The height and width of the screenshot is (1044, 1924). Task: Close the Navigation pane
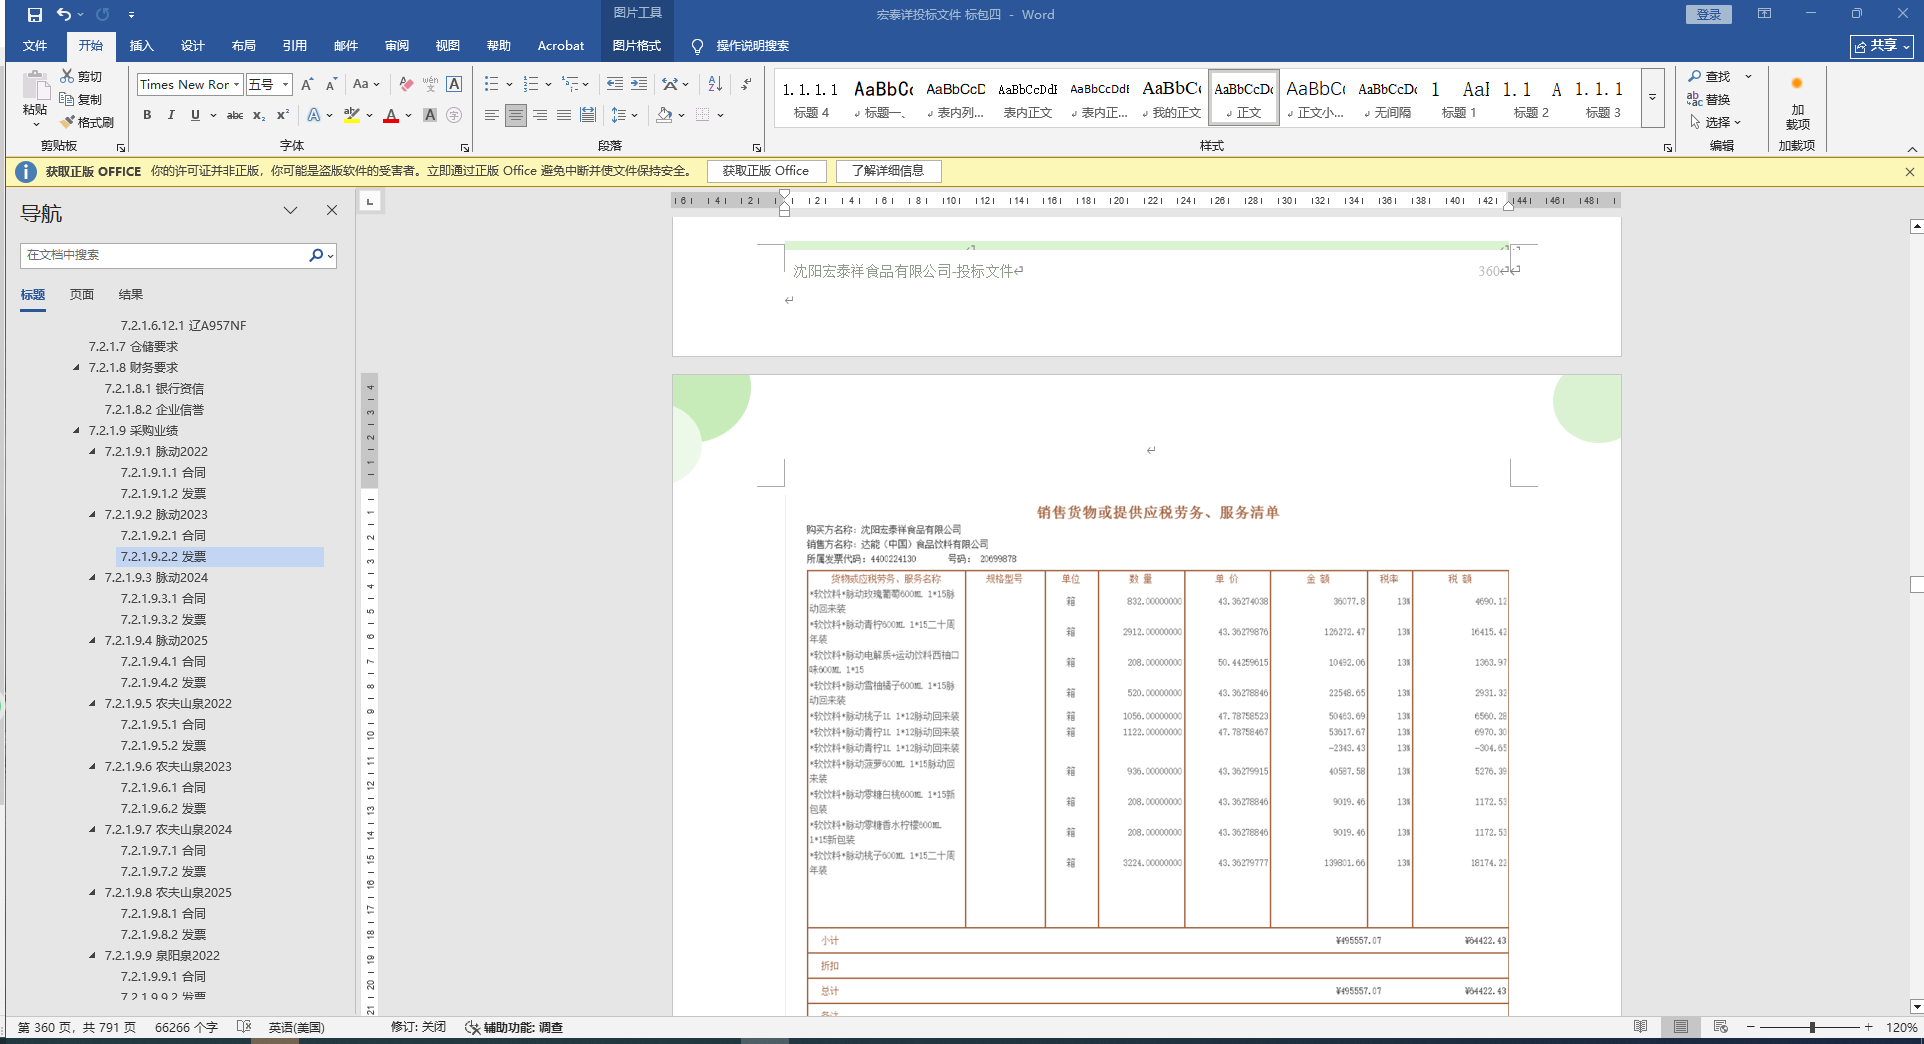point(332,210)
